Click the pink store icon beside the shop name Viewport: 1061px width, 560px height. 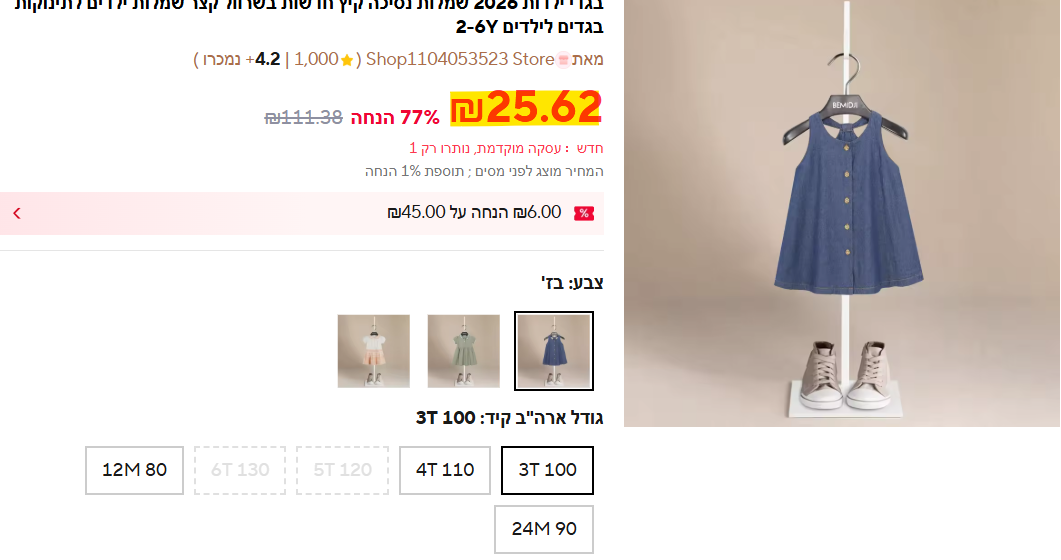tap(563, 60)
